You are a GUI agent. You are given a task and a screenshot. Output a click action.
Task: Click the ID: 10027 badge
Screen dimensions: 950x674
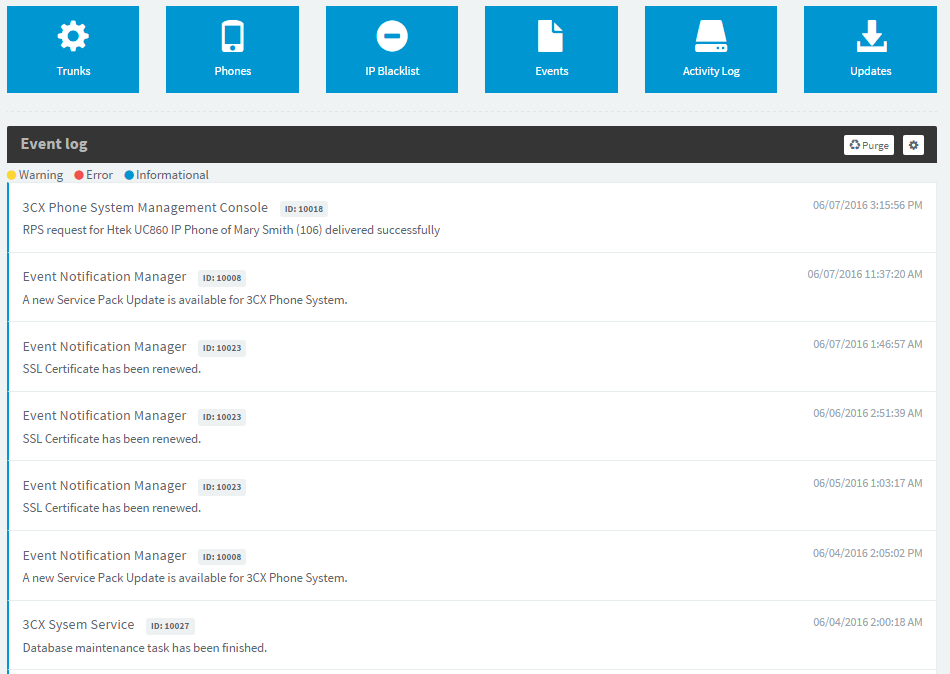pyautogui.click(x=170, y=626)
